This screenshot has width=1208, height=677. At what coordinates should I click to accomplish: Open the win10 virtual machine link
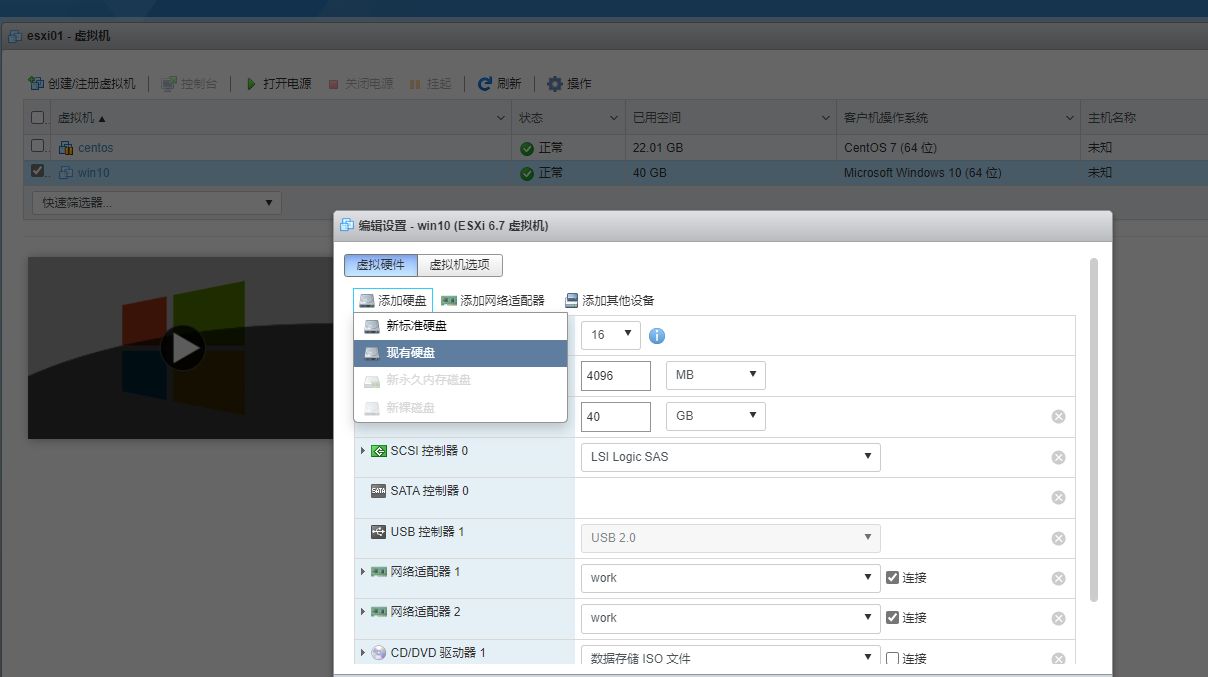pos(94,172)
